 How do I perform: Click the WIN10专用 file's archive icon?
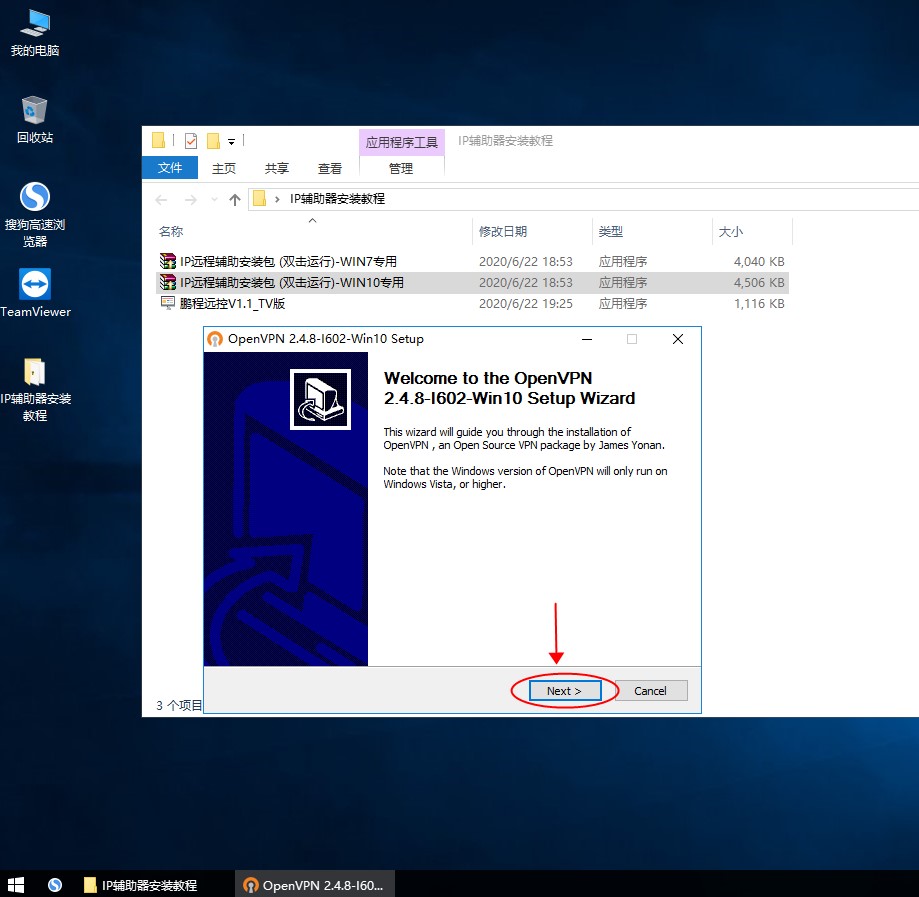[168, 282]
